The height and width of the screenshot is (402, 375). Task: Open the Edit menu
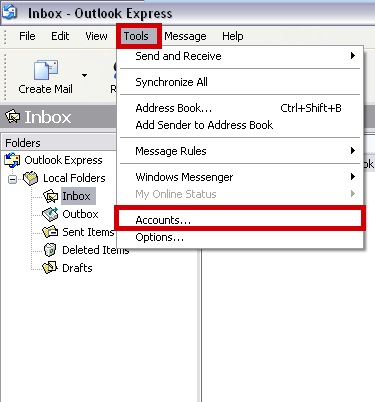point(60,36)
